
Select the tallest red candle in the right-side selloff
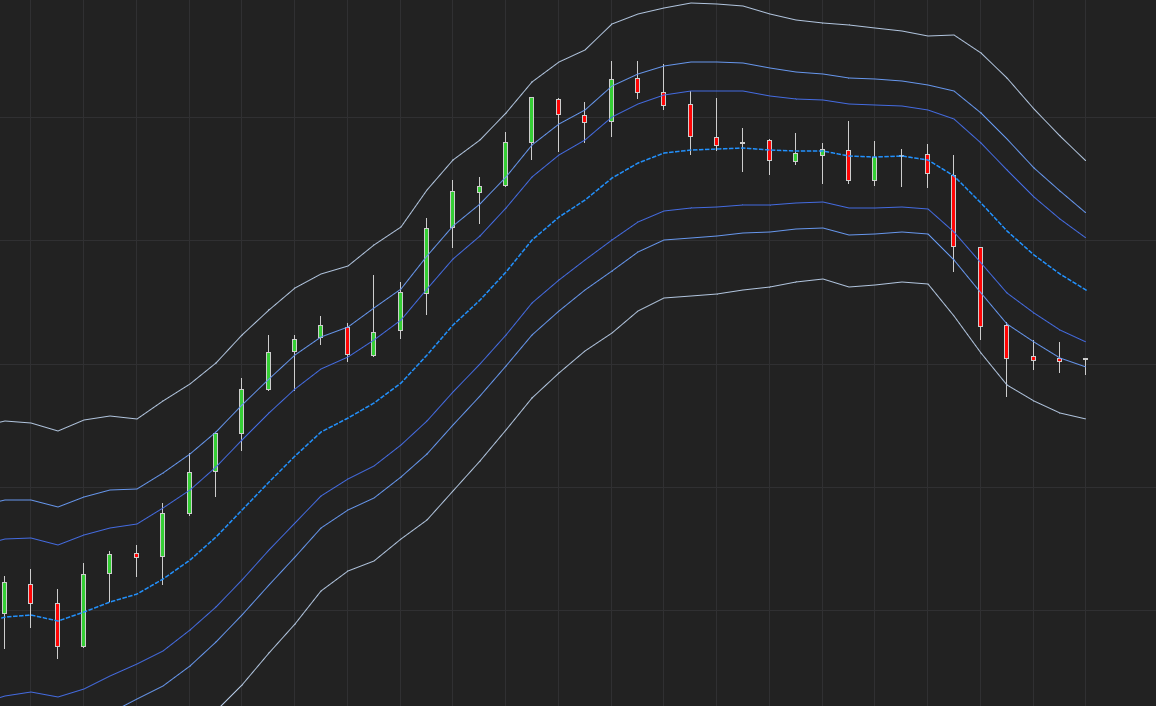[x=981, y=285]
